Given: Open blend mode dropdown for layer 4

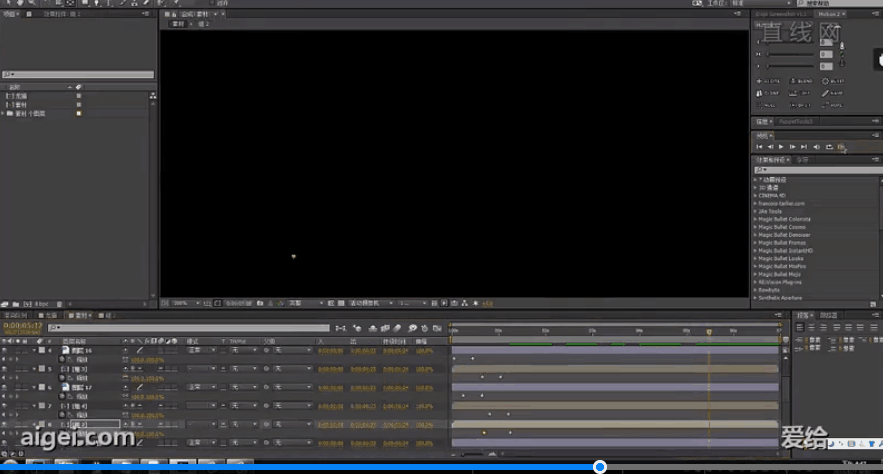Looking at the screenshot, I should tap(199, 351).
